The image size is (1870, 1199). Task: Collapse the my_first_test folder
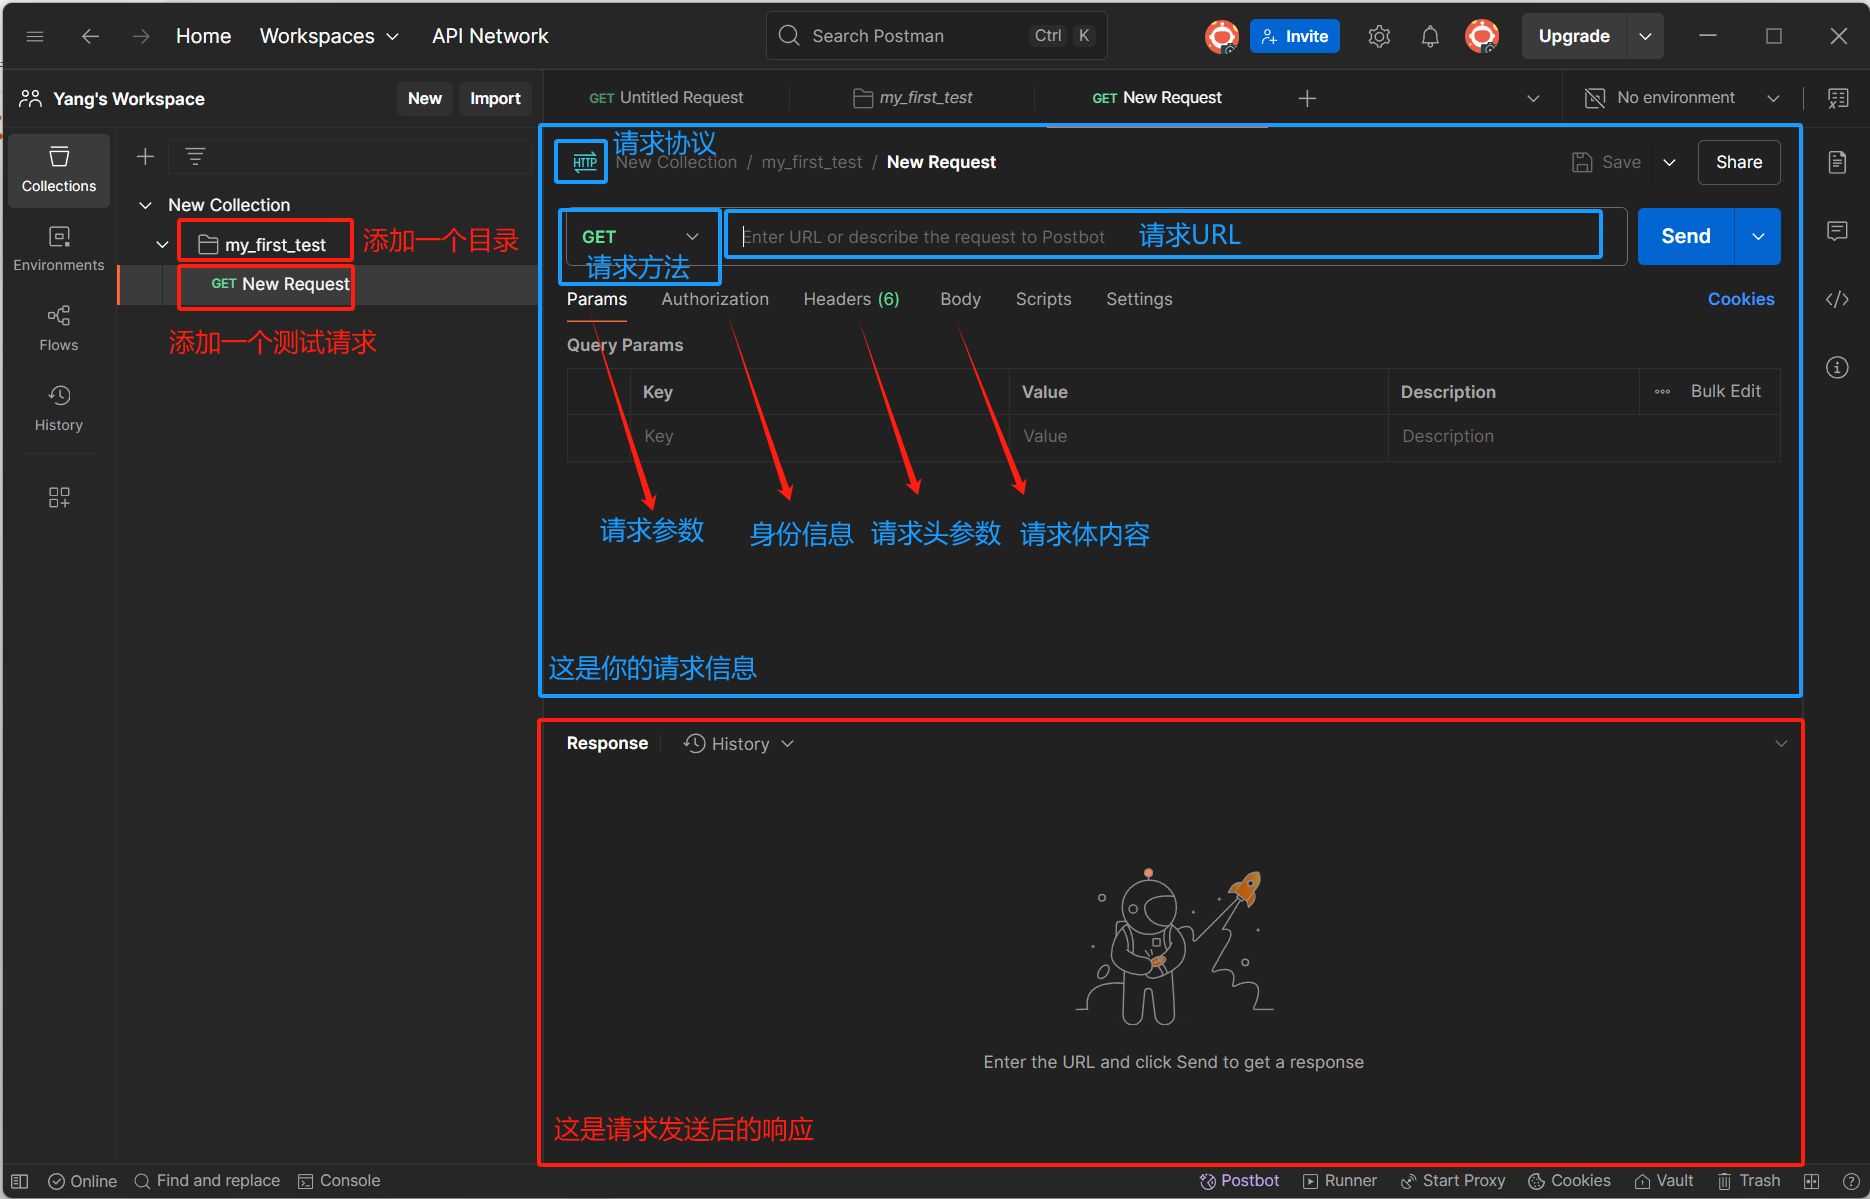(x=162, y=245)
